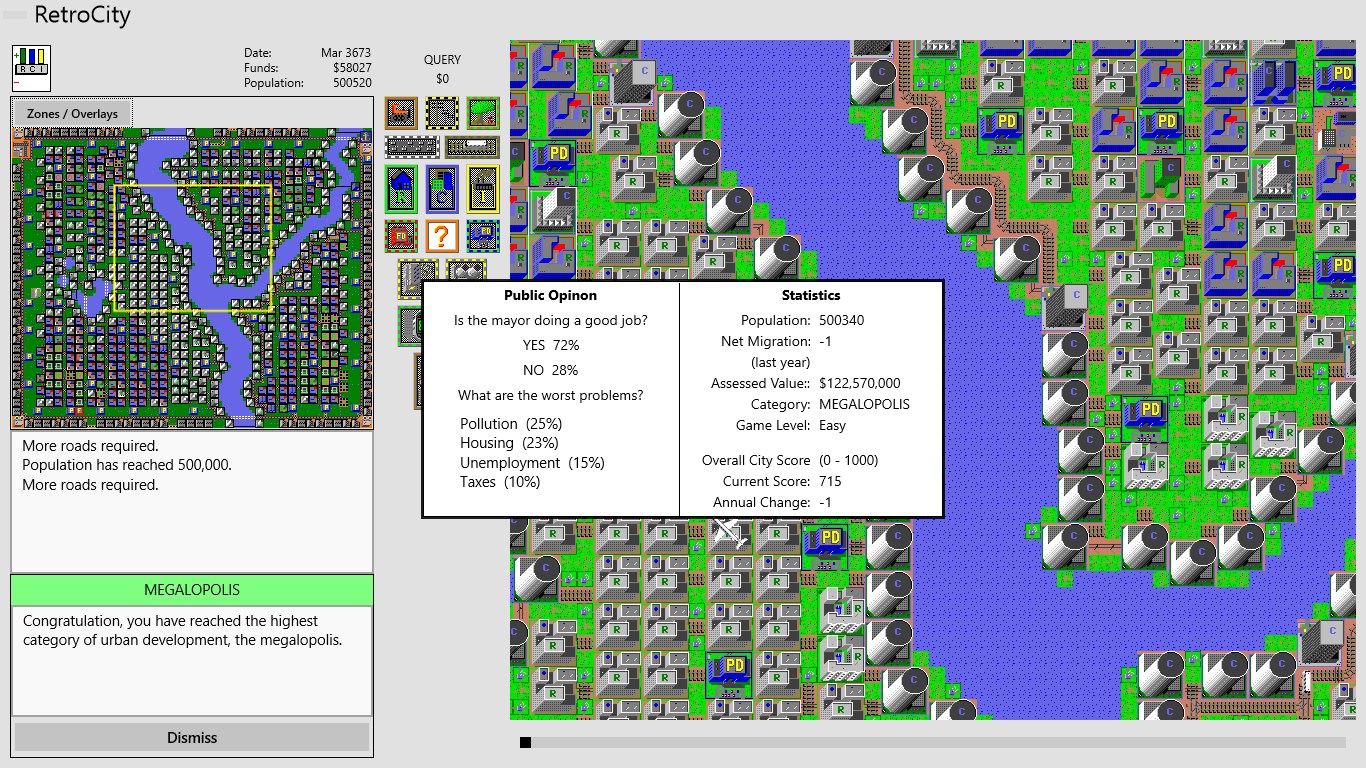Select the Fire Department tool
The height and width of the screenshot is (768, 1366).
point(401,236)
